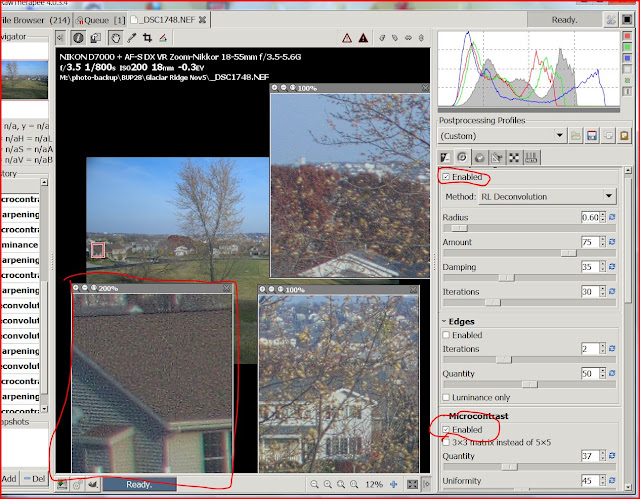Screen dimensions: 640x499
Task: Toggle blue histogram channel
Action: pos(627,58)
